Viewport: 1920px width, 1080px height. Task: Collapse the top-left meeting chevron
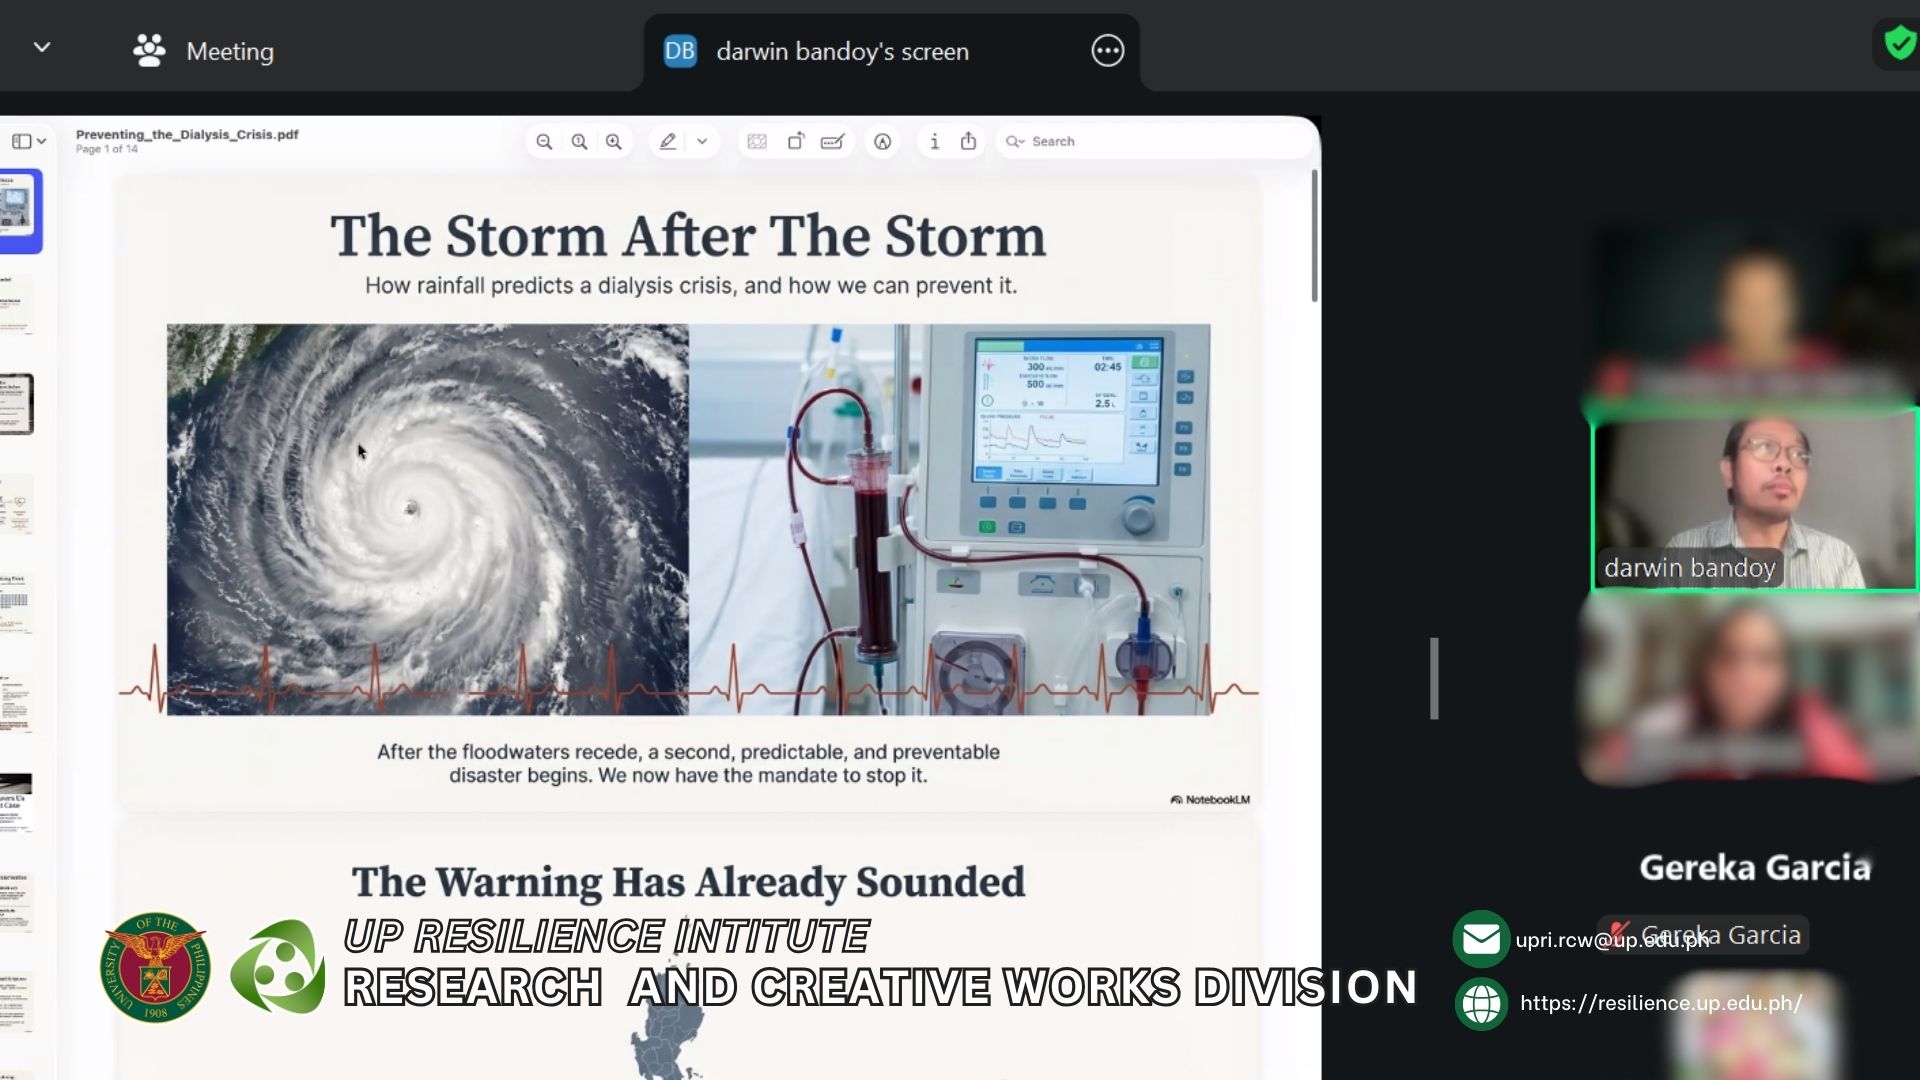coord(42,47)
